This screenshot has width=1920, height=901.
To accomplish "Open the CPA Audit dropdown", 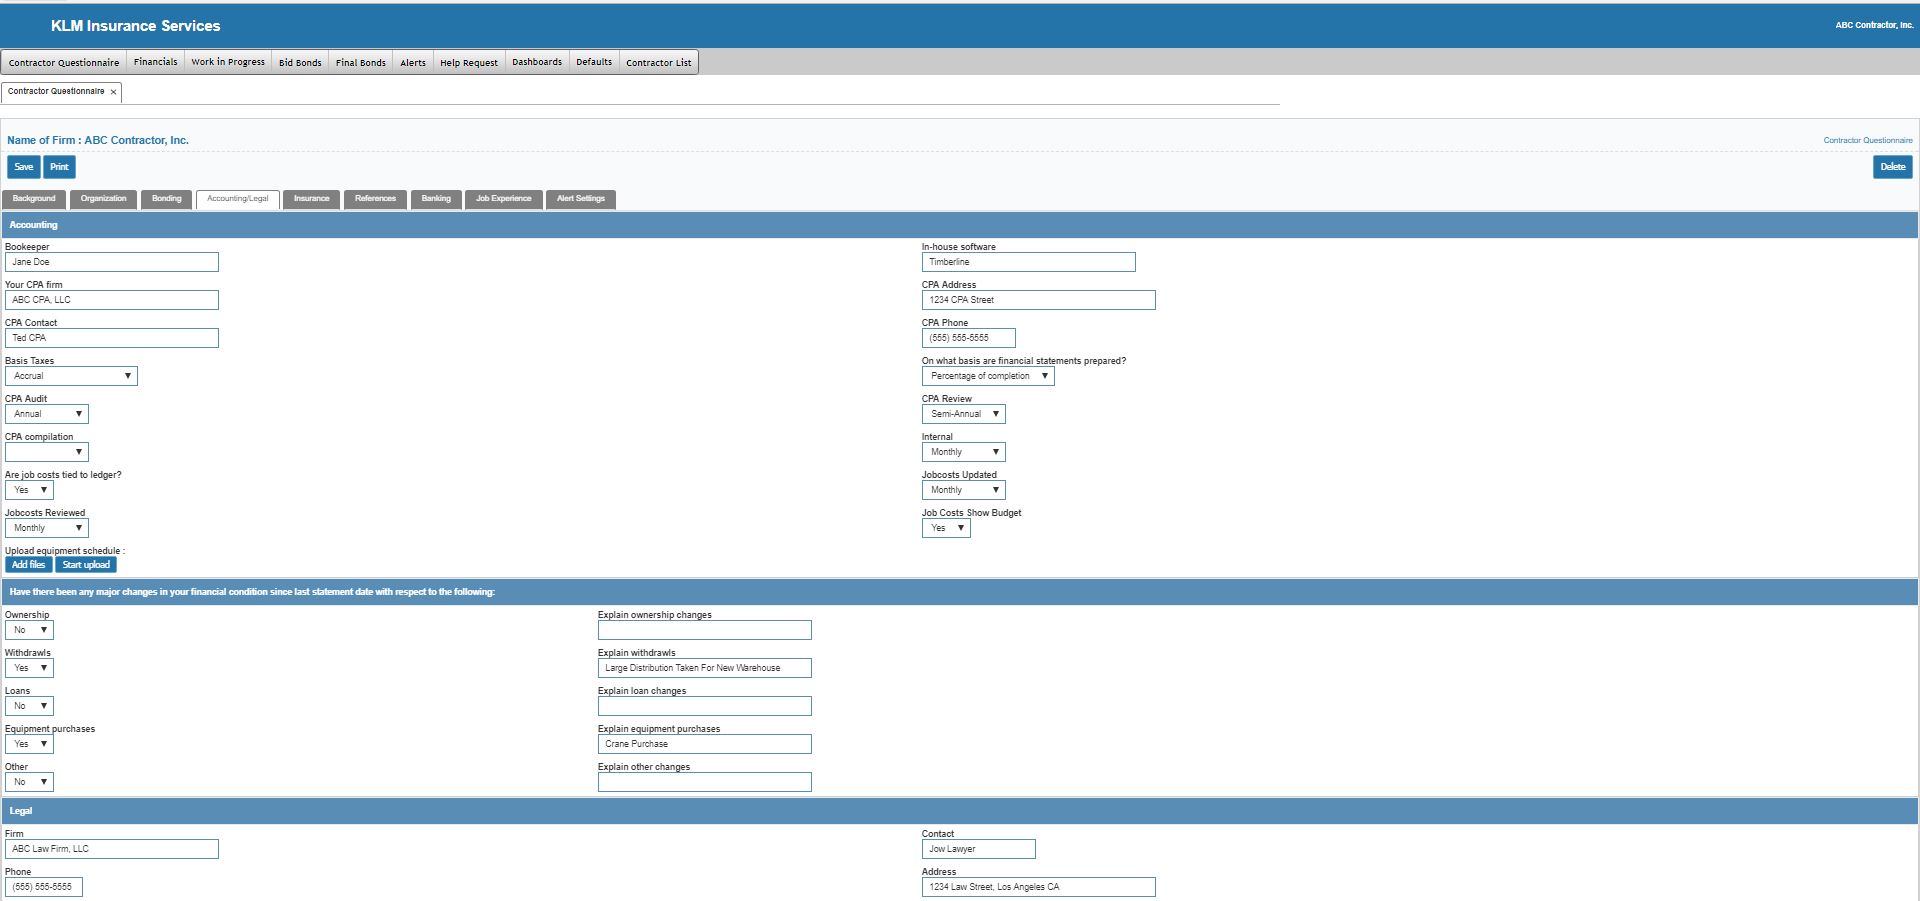I will [x=47, y=414].
